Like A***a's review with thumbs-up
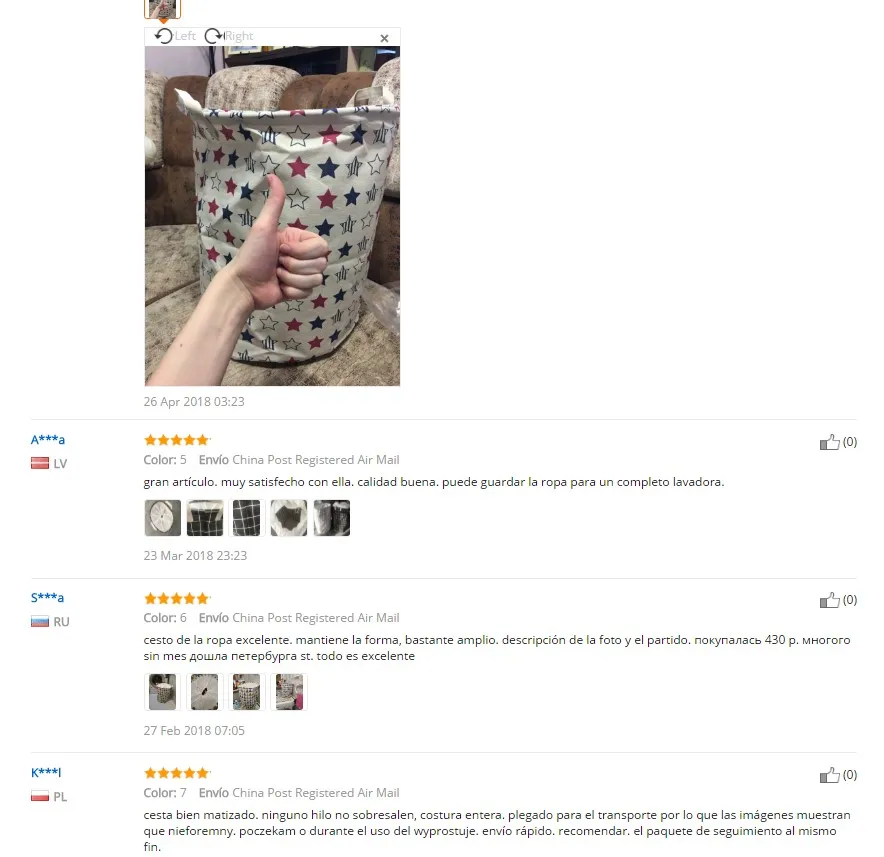This screenshot has width=884, height=857. [829, 442]
